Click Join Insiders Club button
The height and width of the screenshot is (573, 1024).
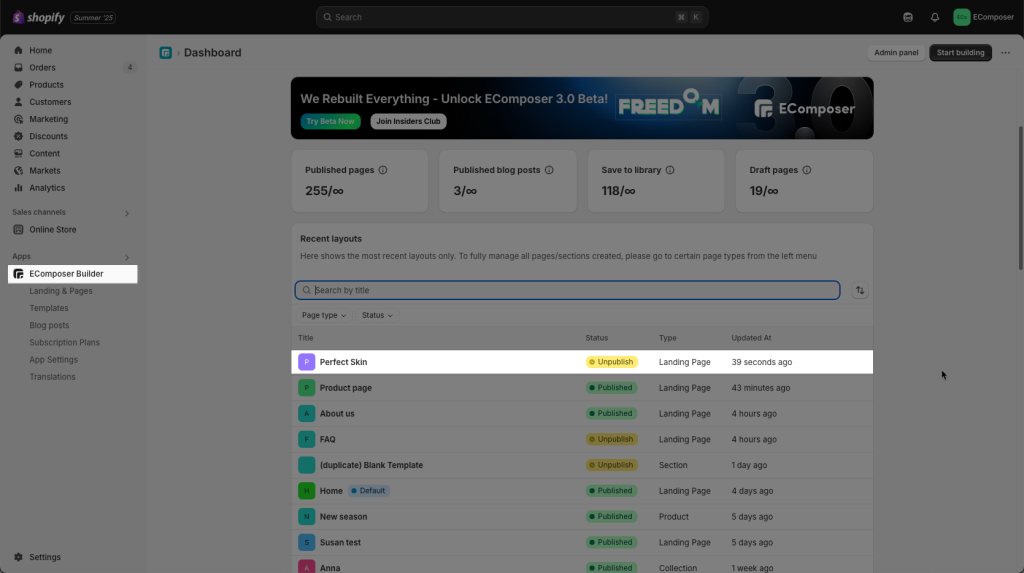point(408,122)
